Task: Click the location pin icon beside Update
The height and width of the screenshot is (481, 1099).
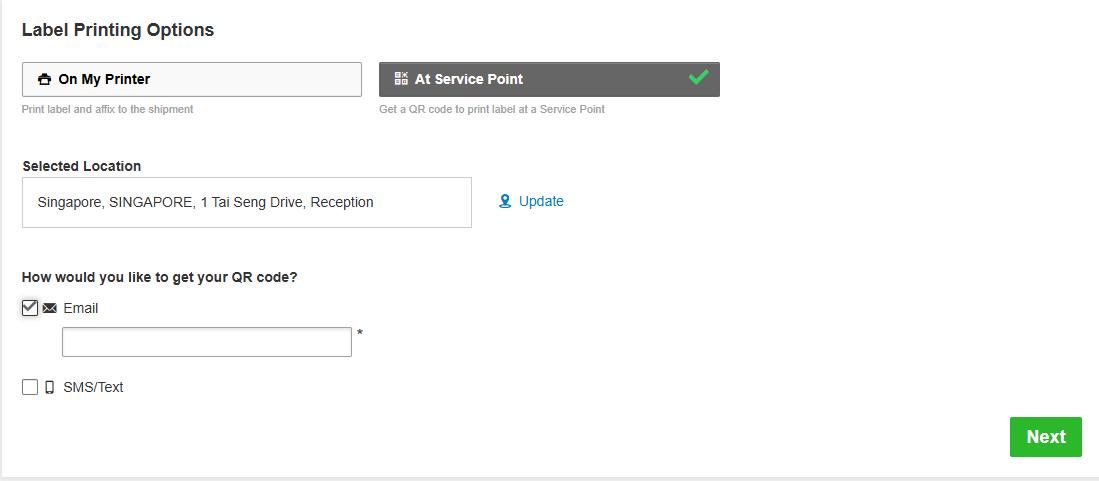Action: pyautogui.click(x=505, y=202)
